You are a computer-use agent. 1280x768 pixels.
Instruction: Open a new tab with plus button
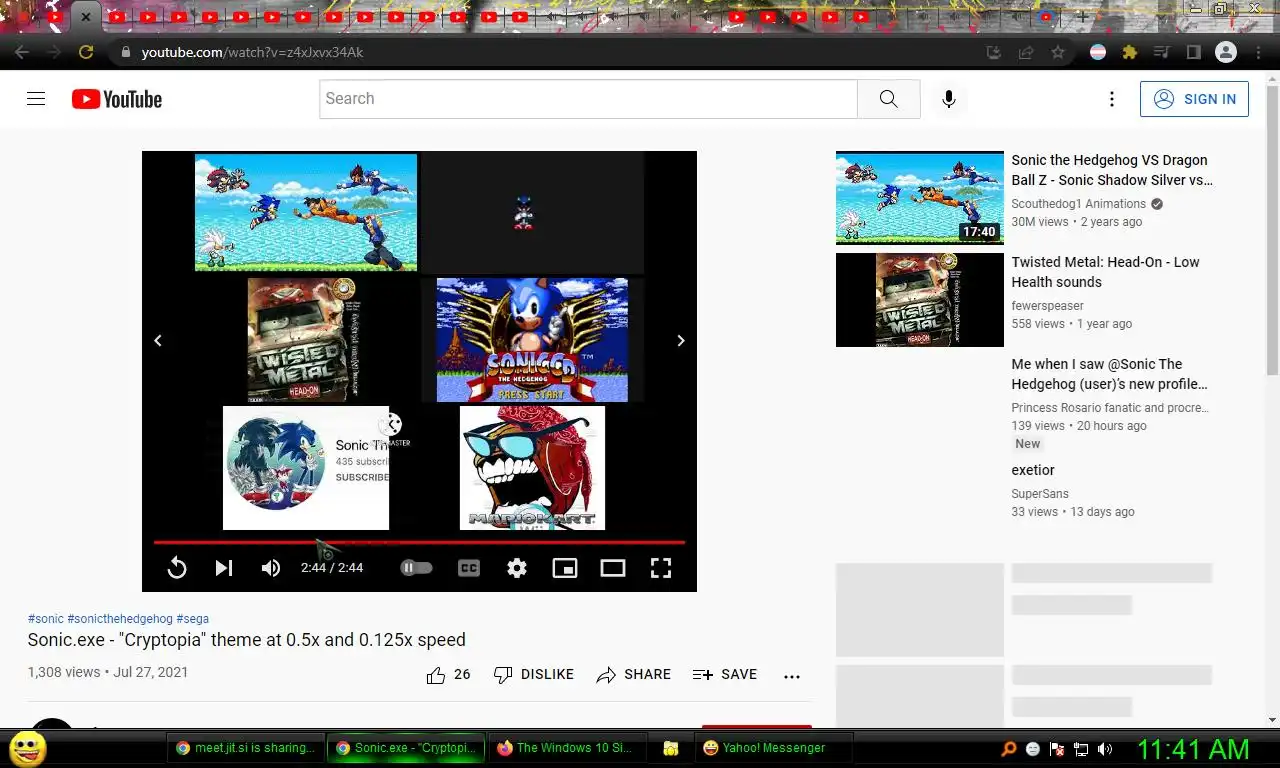click(x=1082, y=17)
